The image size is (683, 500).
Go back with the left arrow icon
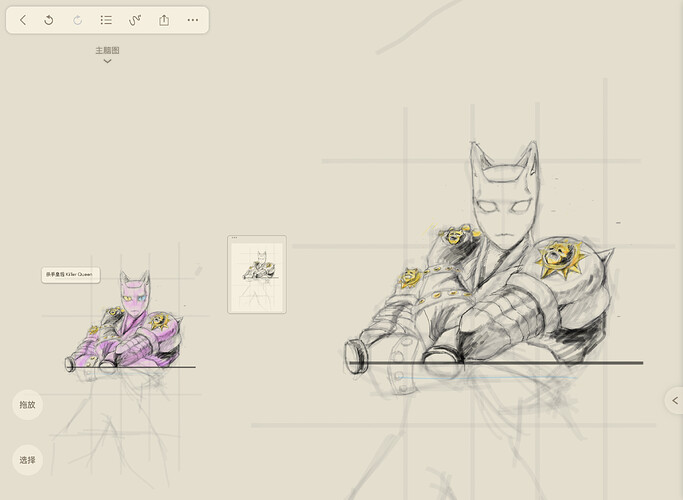click(23, 20)
